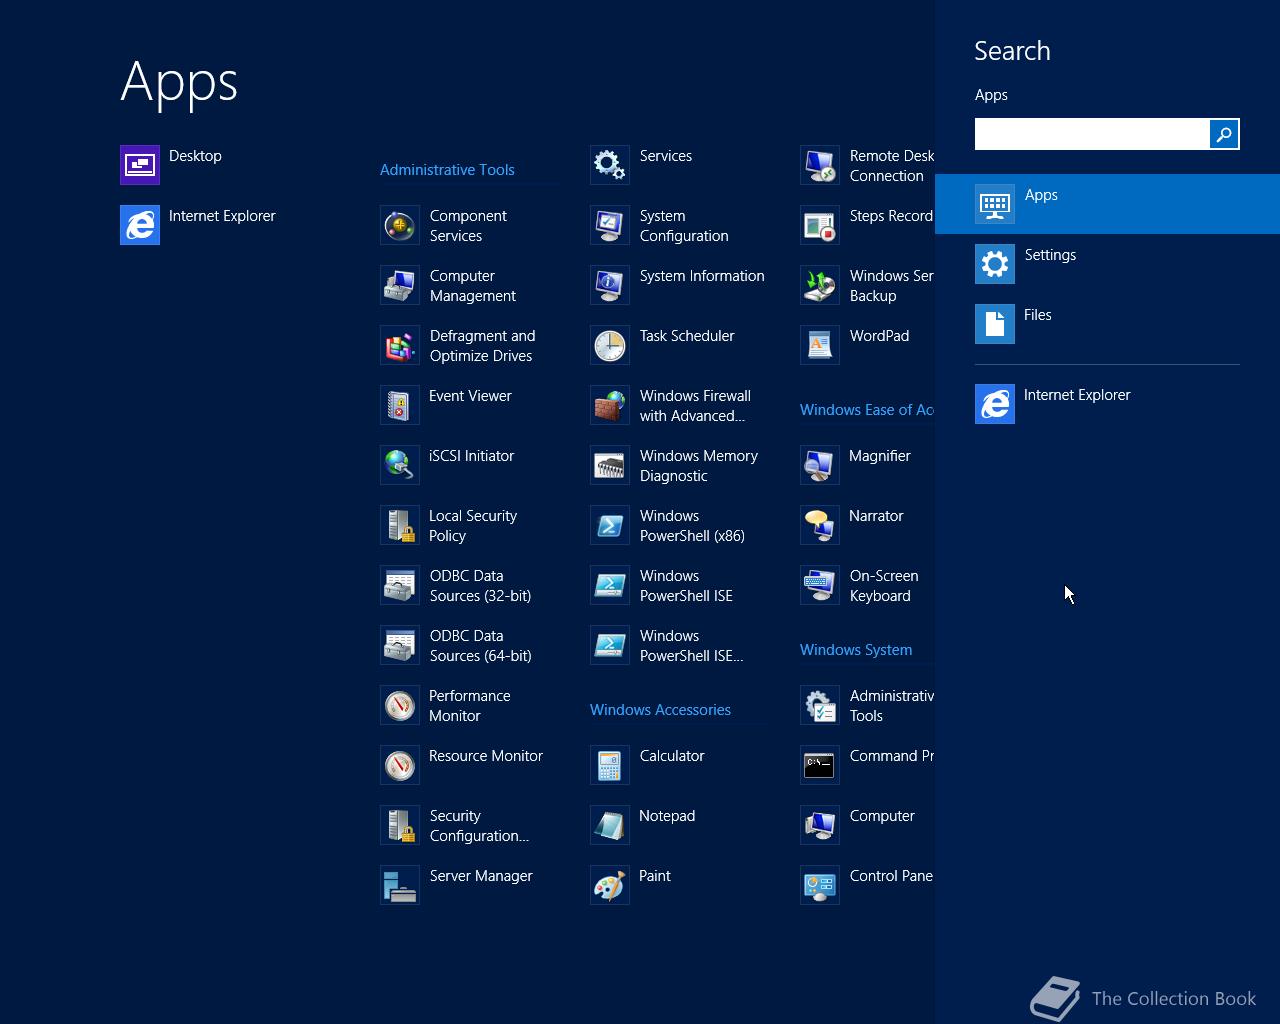Open Control Panel icon

820,885
